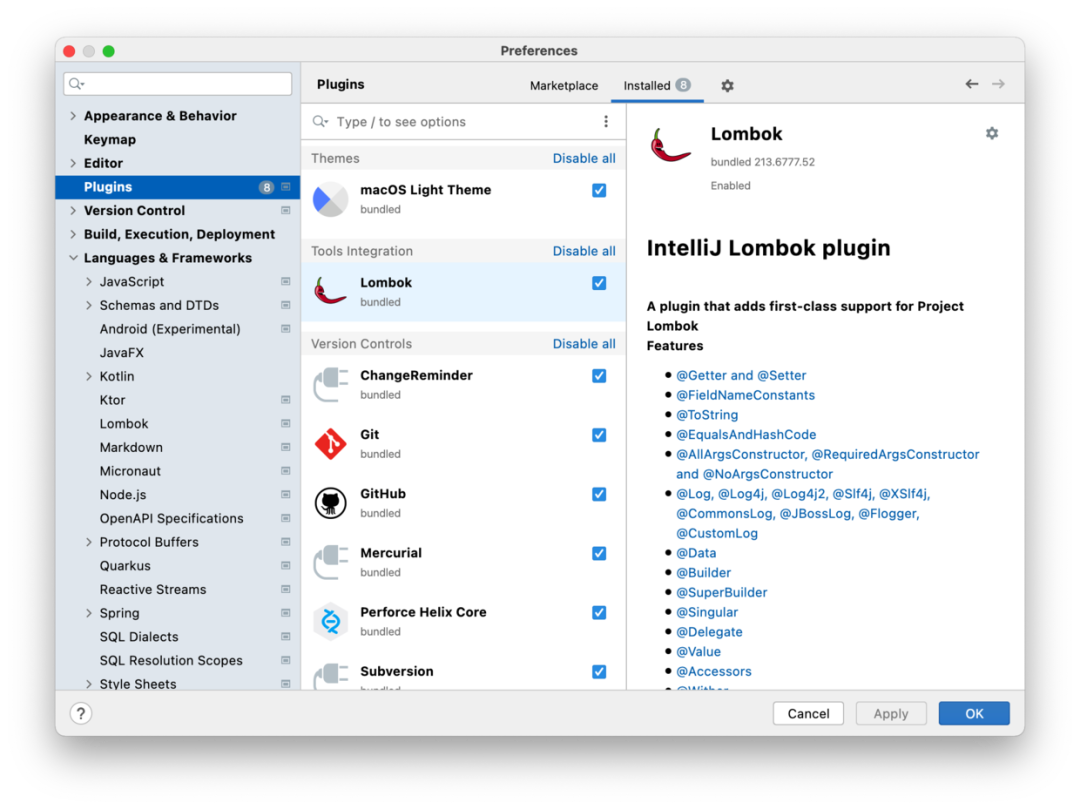Viewport: 1080px width, 809px height.
Task: Click Disable all for Version Controls
Action: (x=584, y=344)
